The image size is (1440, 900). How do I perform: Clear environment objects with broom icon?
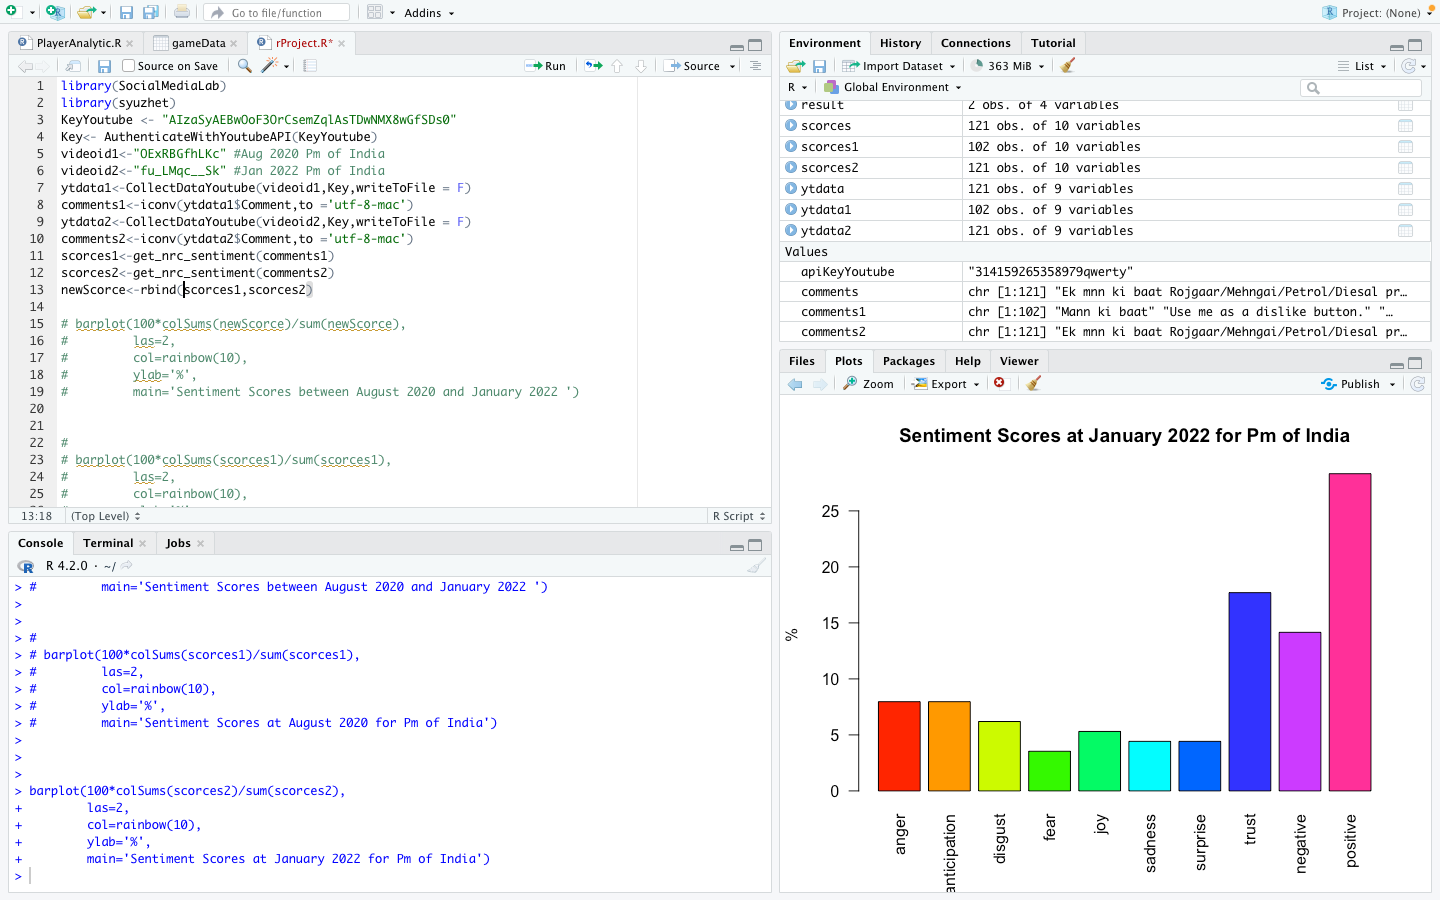pos(1068,66)
